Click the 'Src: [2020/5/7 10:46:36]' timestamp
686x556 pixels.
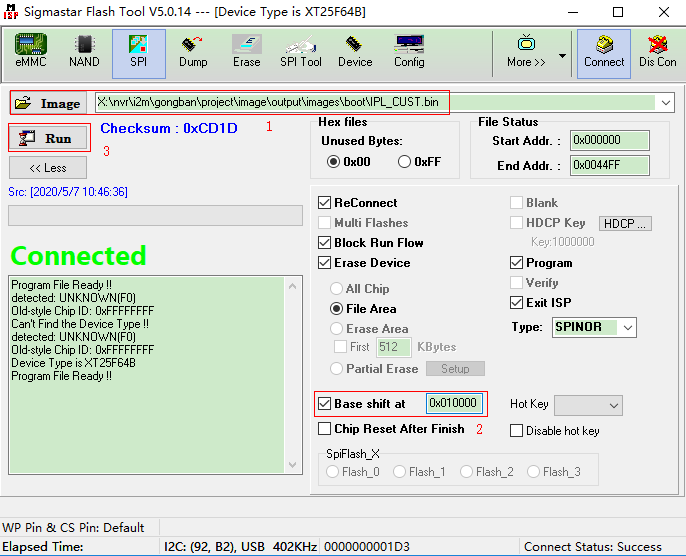click(68, 192)
